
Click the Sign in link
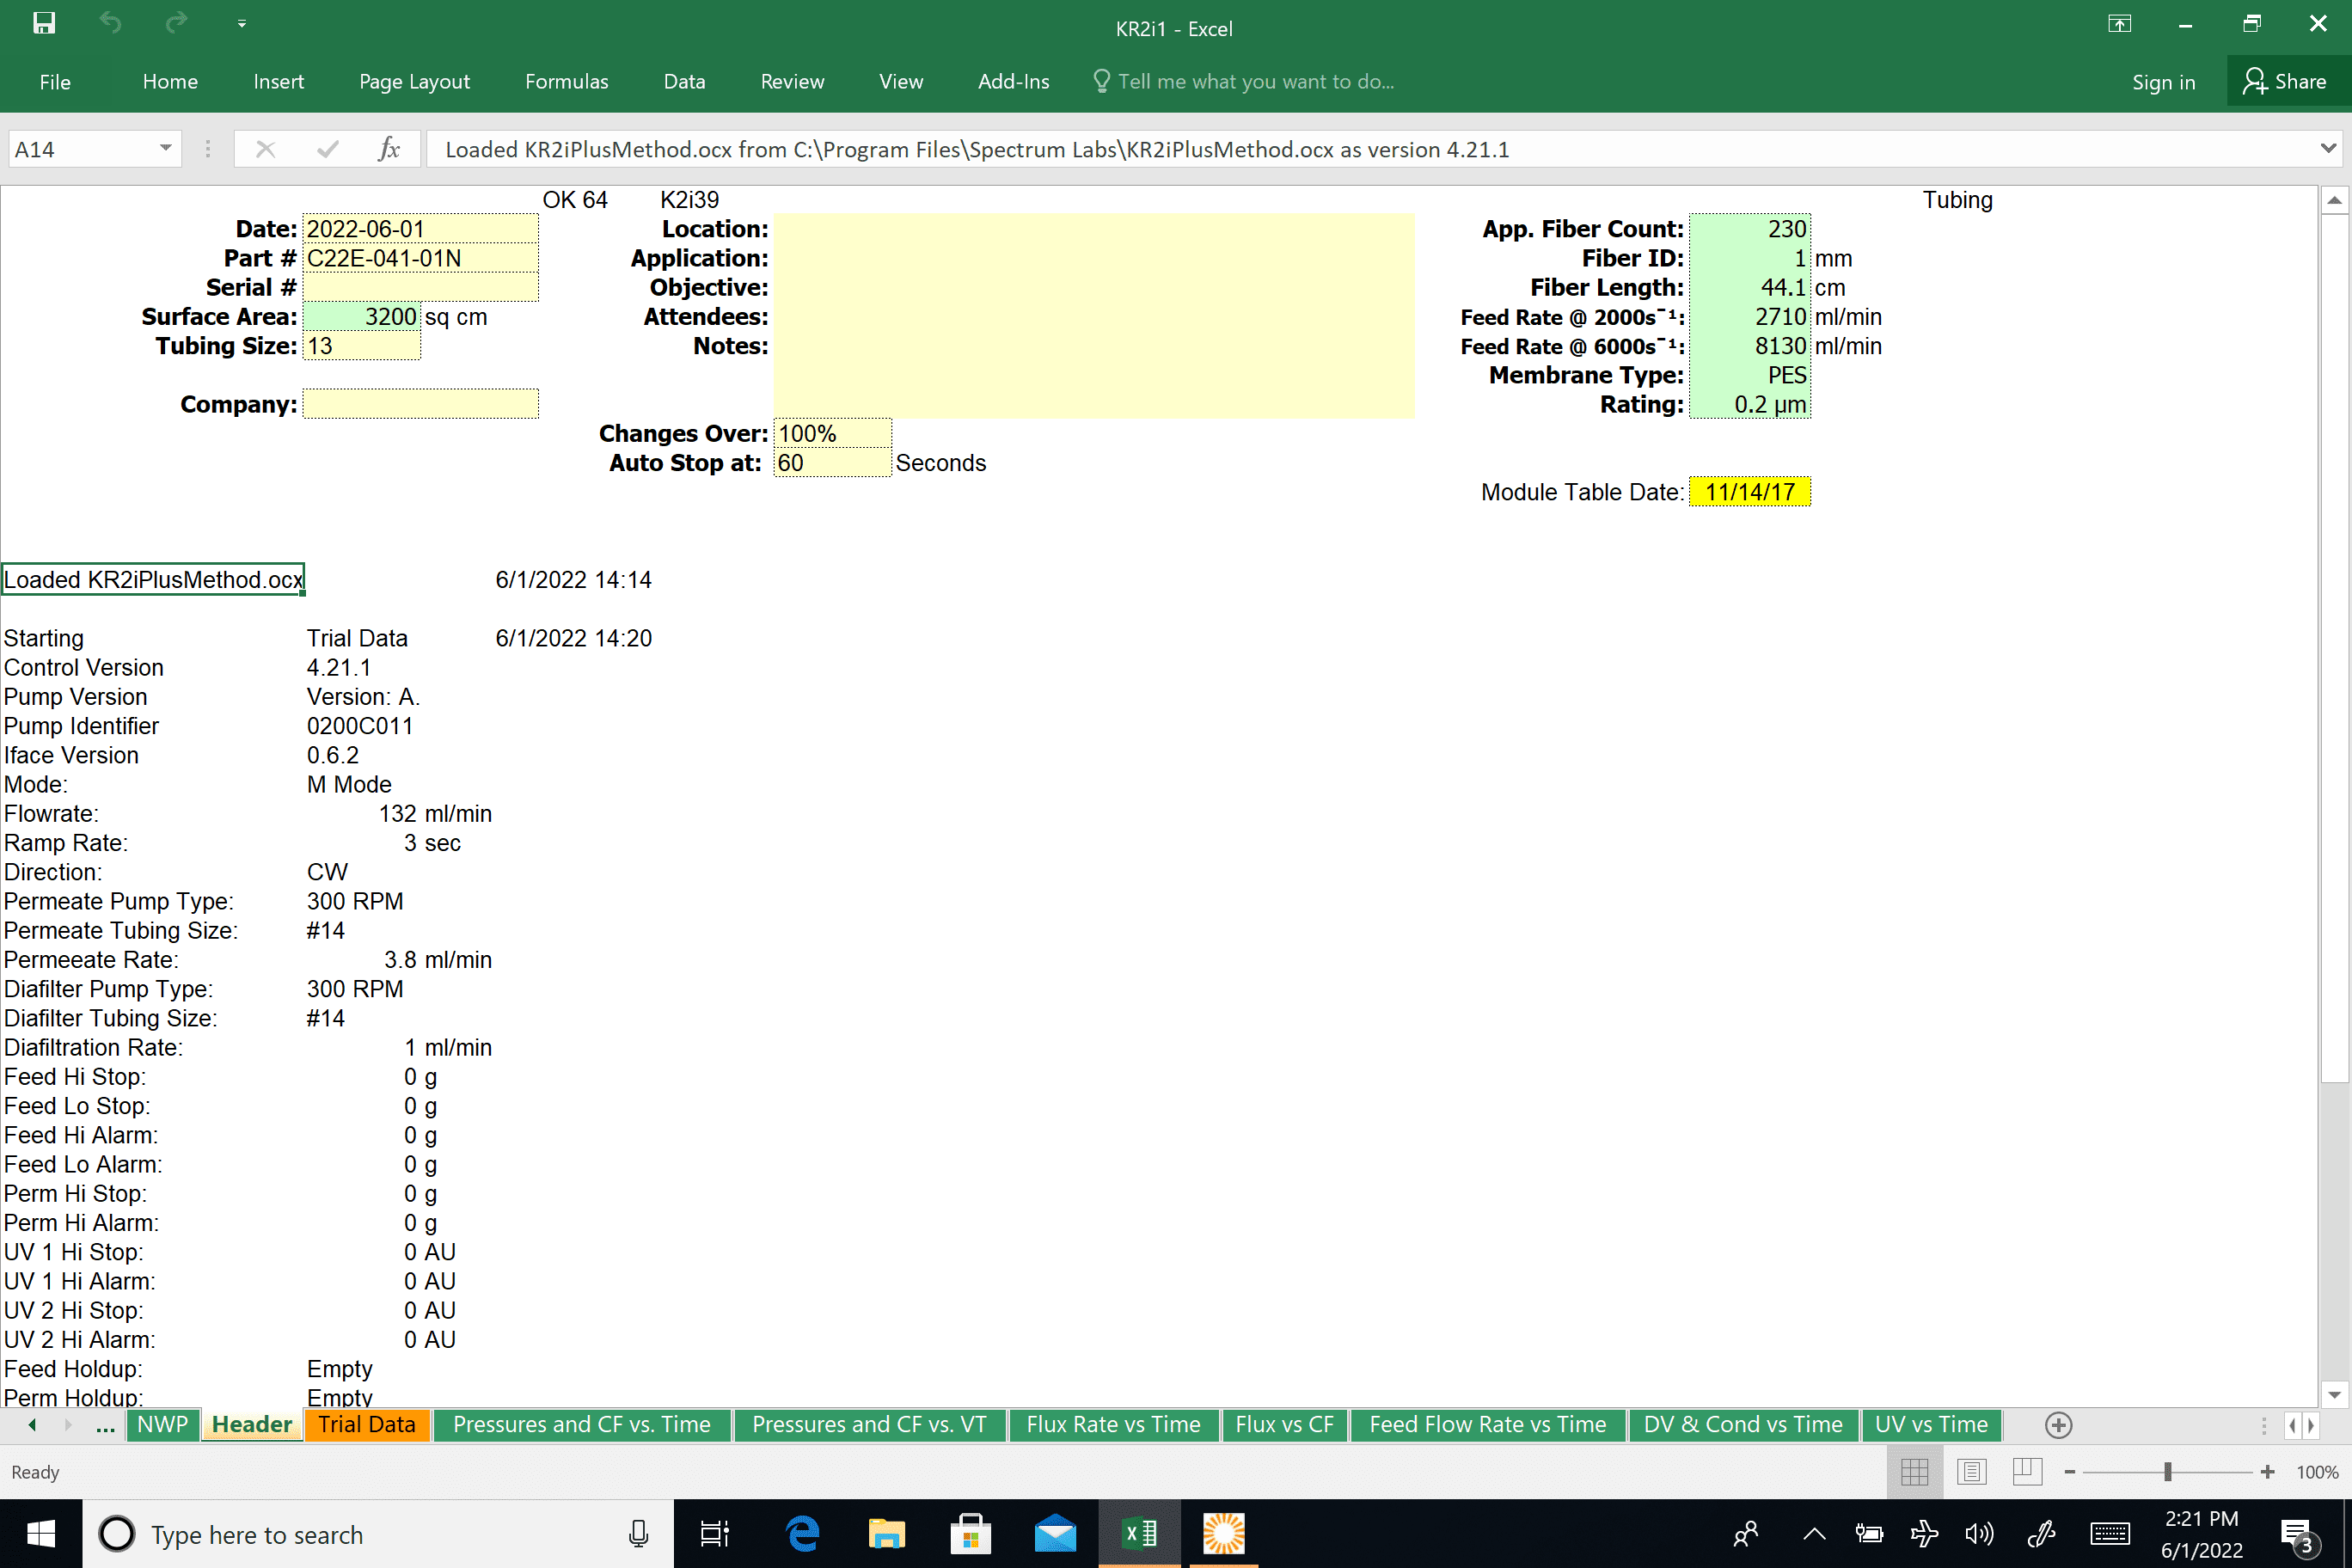pyautogui.click(x=2163, y=82)
